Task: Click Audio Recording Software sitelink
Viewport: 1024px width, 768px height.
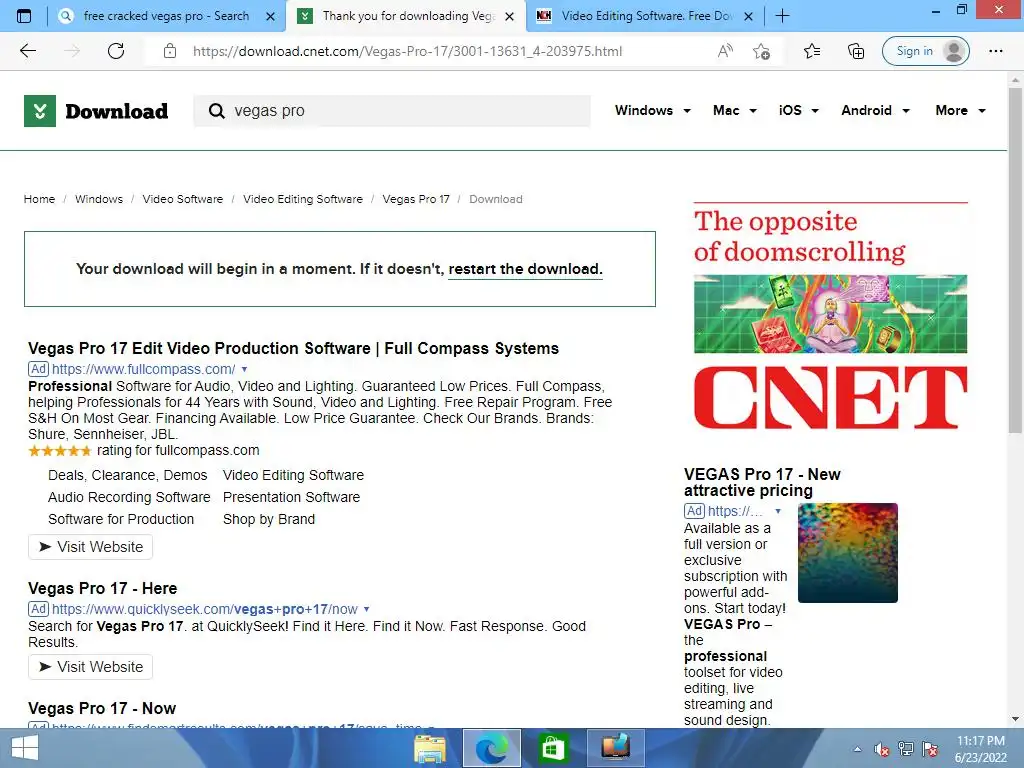Action: (129, 498)
